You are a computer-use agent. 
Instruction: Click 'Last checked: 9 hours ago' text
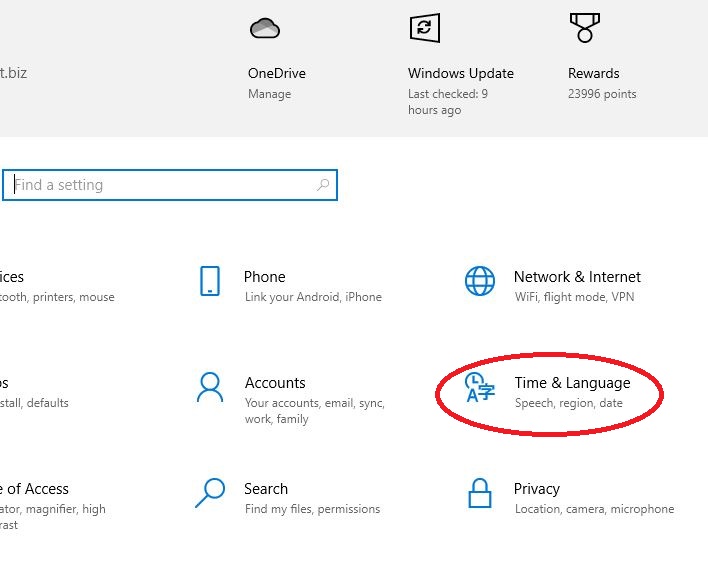(x=448, y=102)
